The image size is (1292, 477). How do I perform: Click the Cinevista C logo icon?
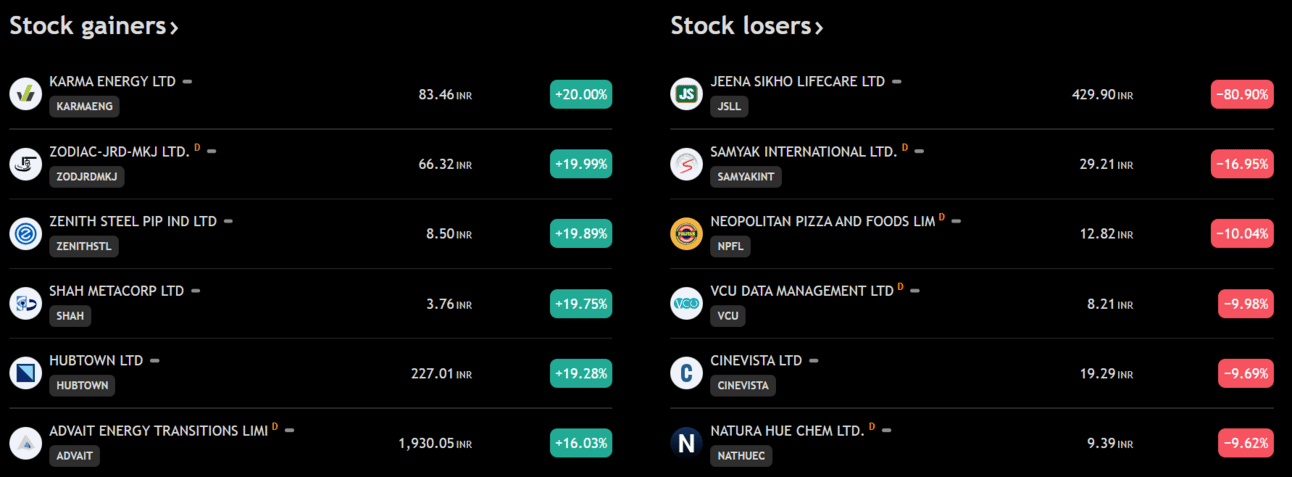(x=686, y=373)
